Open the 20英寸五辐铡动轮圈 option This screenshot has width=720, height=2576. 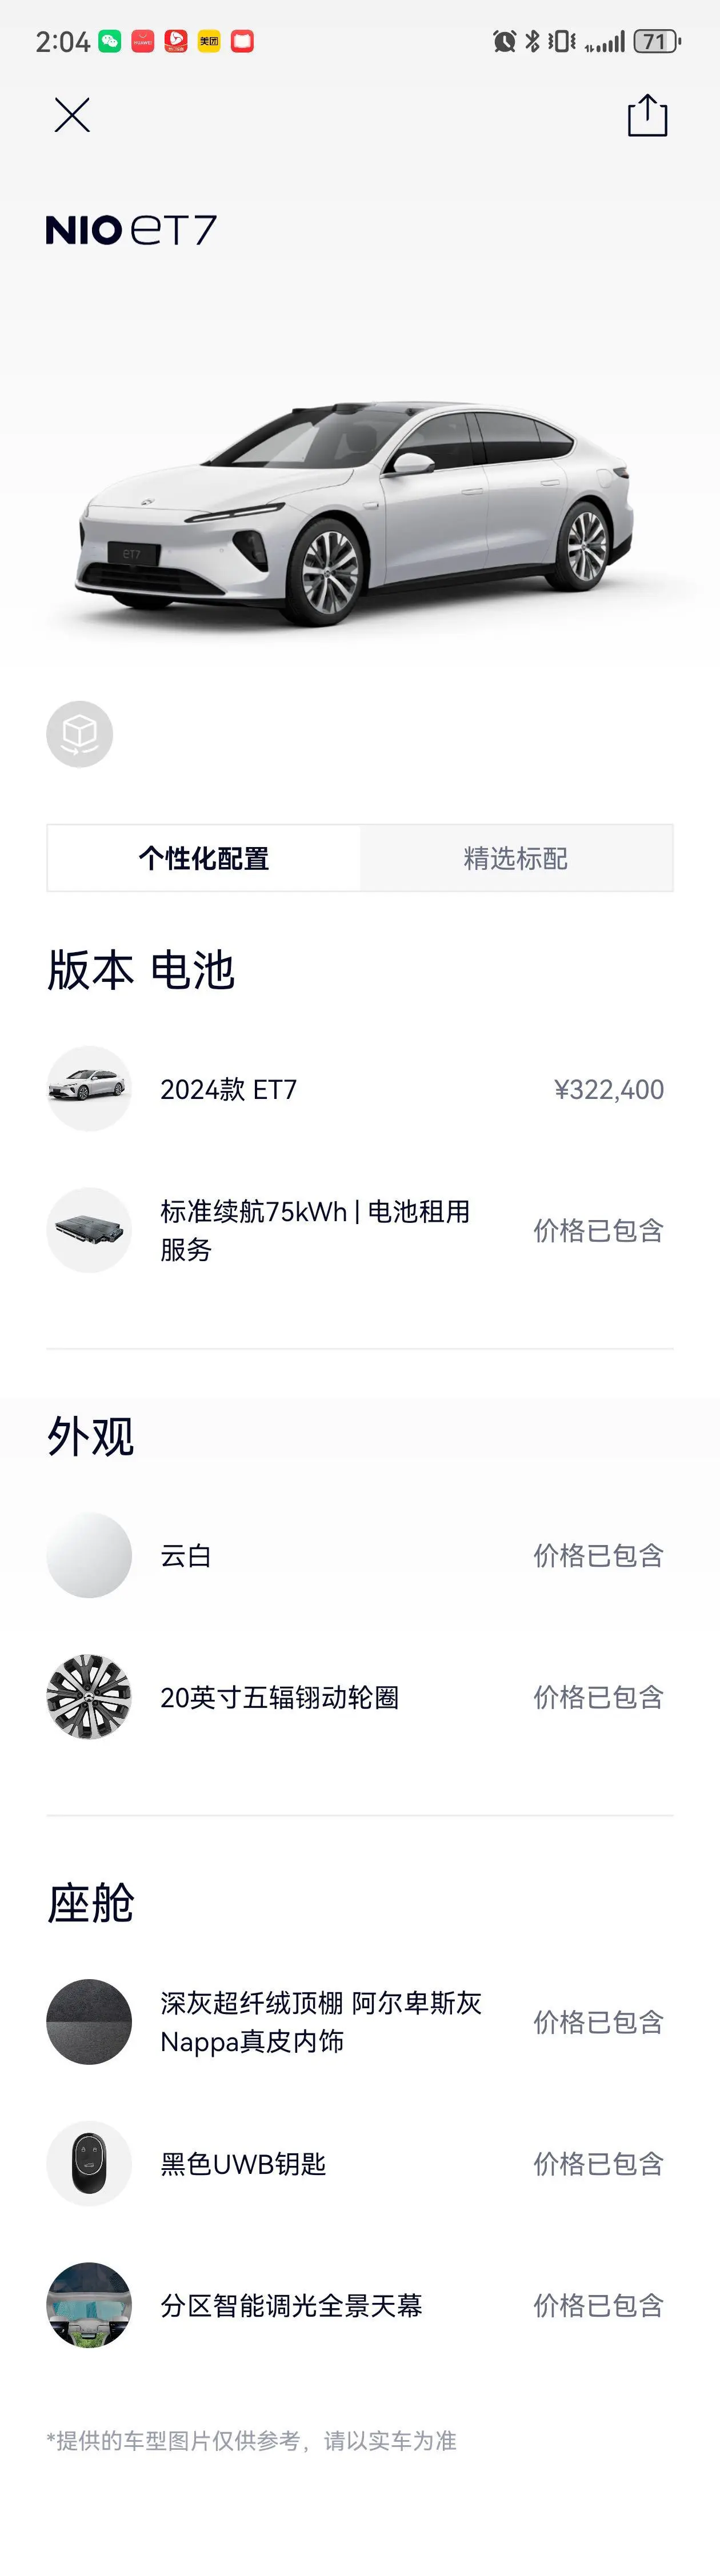[x=279, y=1697]
